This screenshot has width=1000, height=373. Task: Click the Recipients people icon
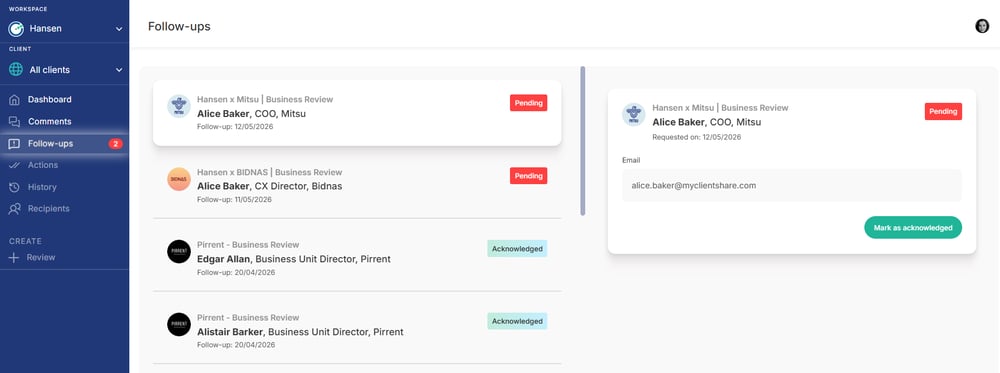14,208
